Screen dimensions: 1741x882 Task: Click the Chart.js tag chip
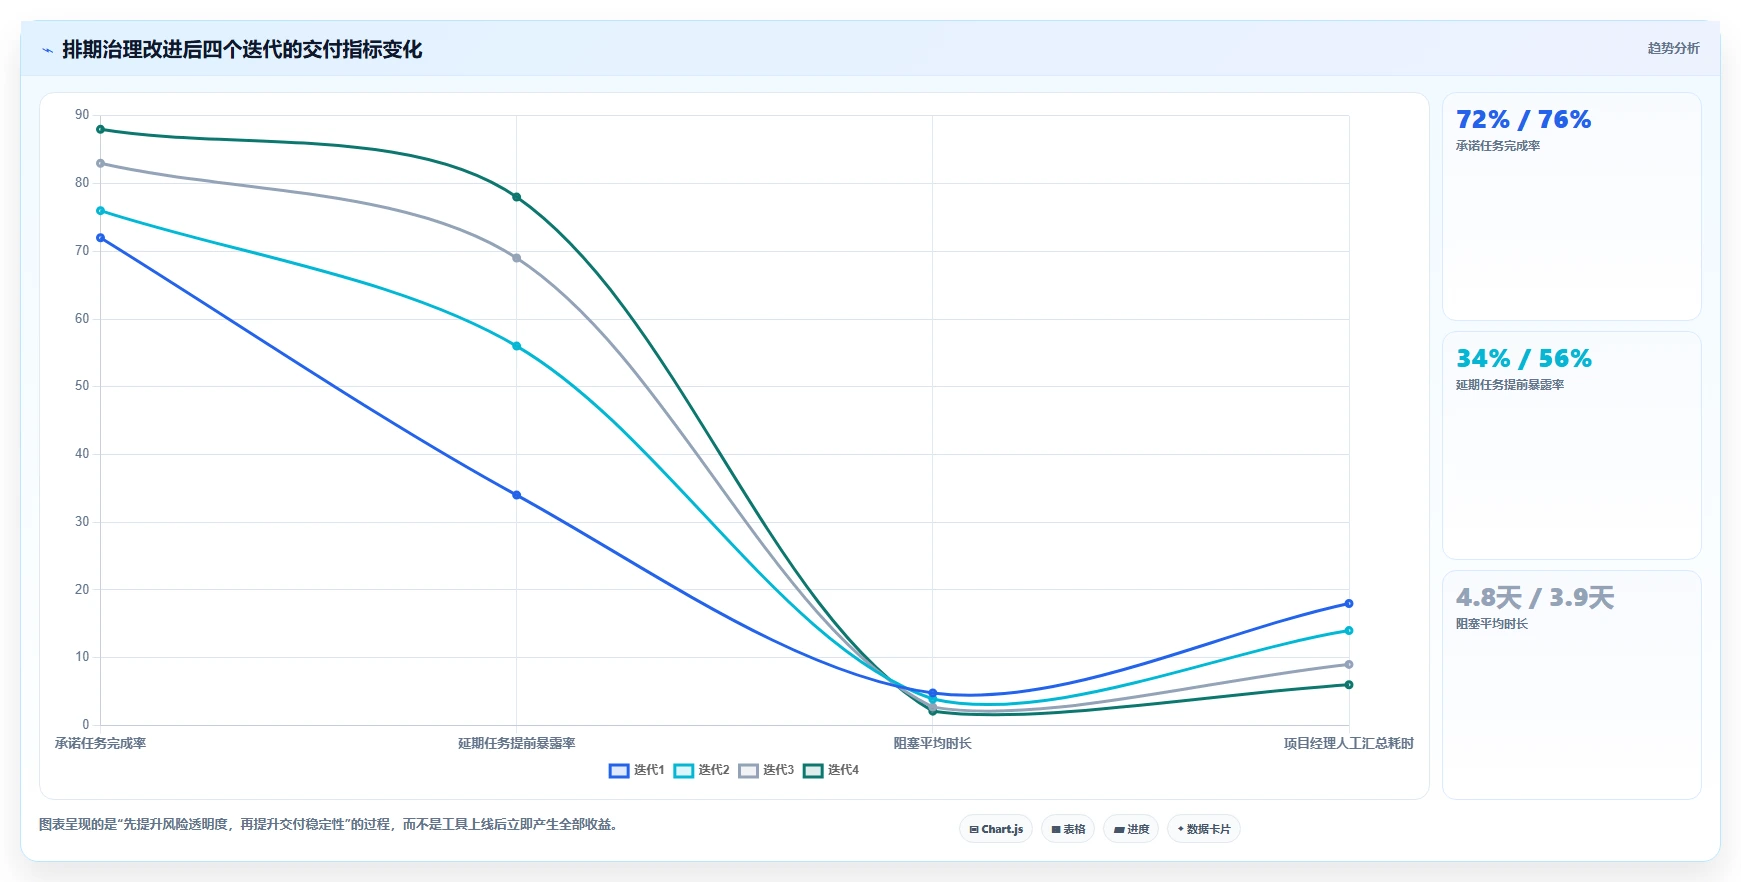click(996, 829)
